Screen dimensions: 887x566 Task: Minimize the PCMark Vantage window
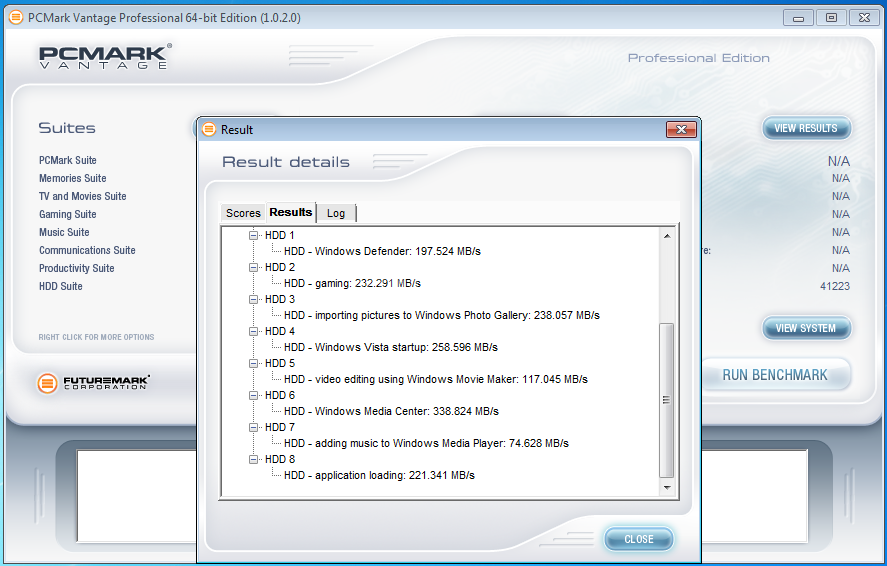798,18
